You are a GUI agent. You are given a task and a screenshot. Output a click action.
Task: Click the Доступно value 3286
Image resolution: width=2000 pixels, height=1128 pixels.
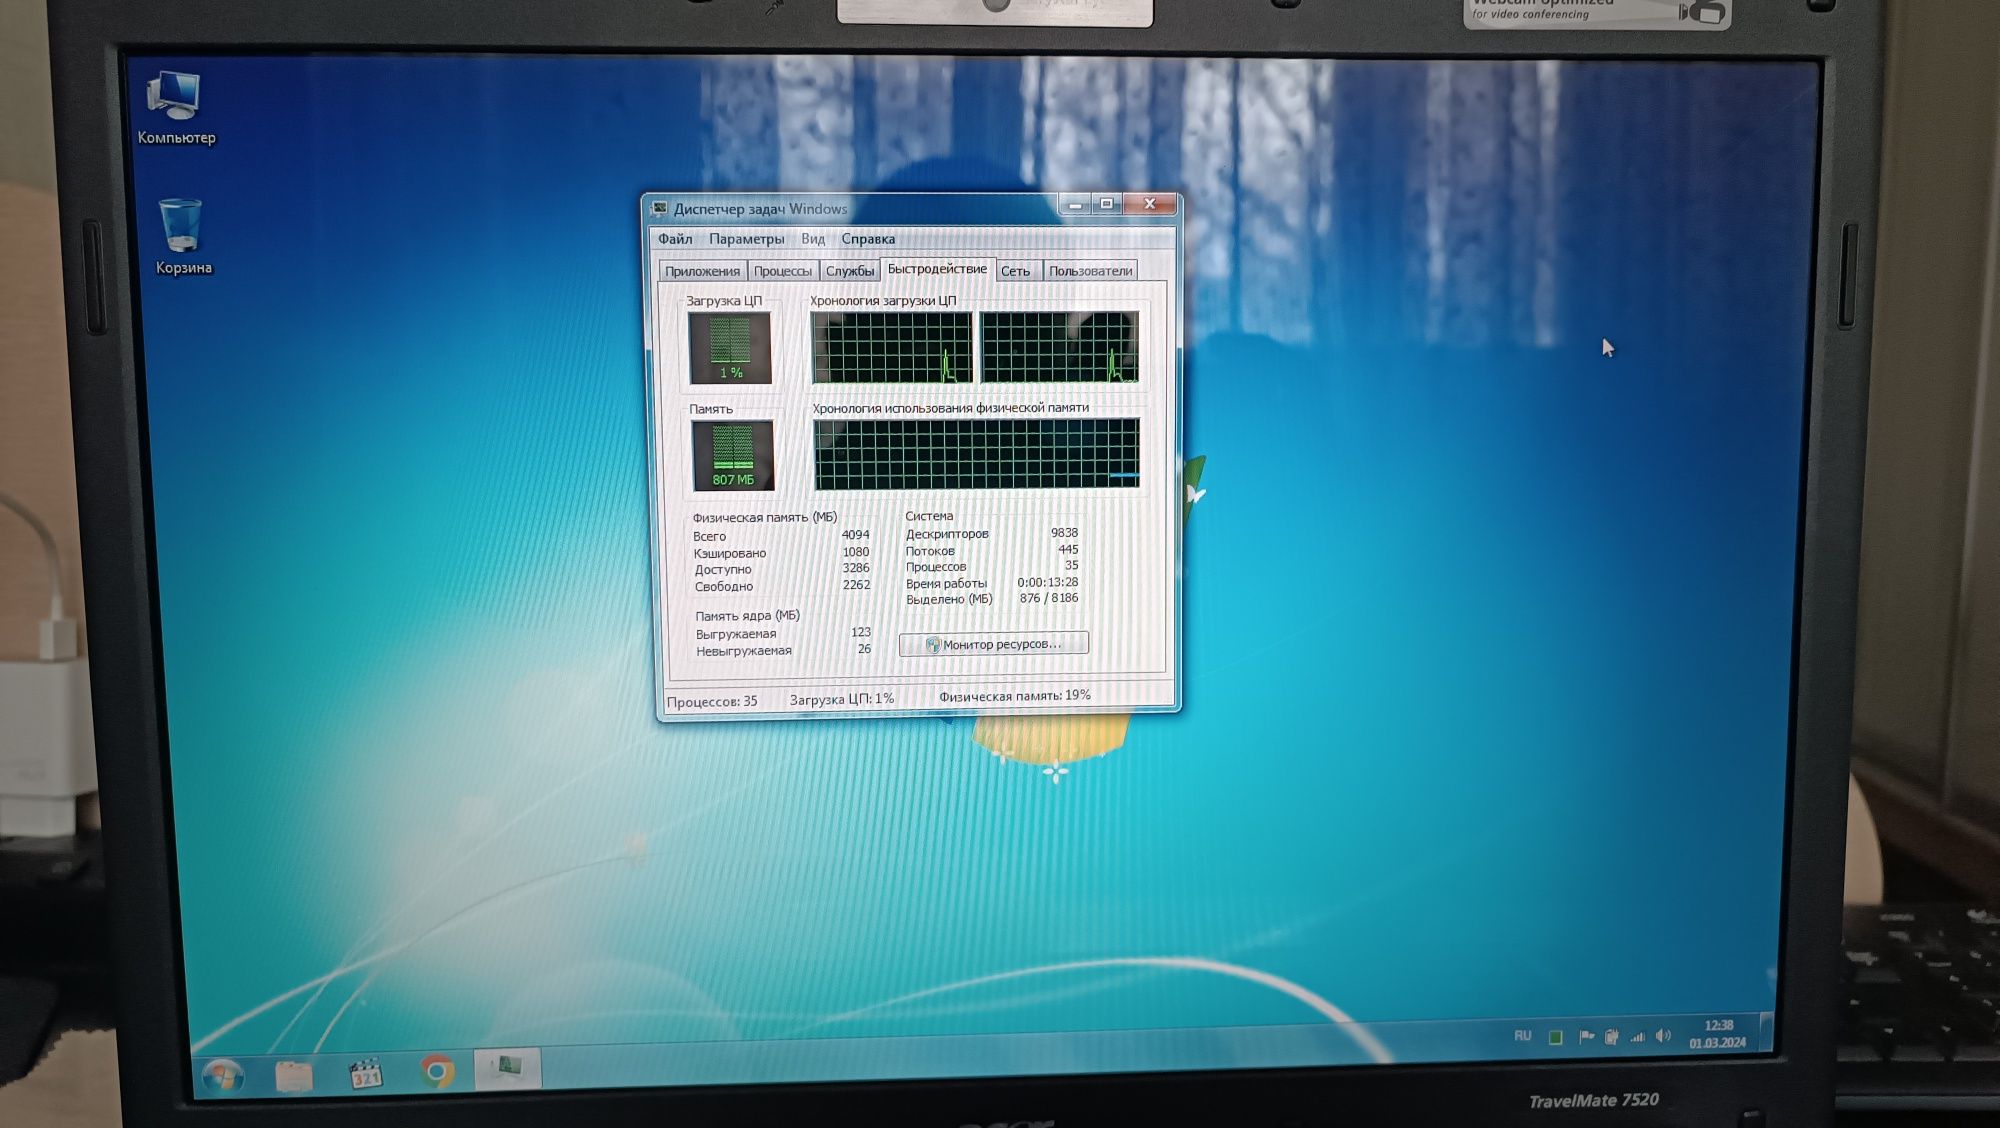pyautogui.click(x=856, y=568)
